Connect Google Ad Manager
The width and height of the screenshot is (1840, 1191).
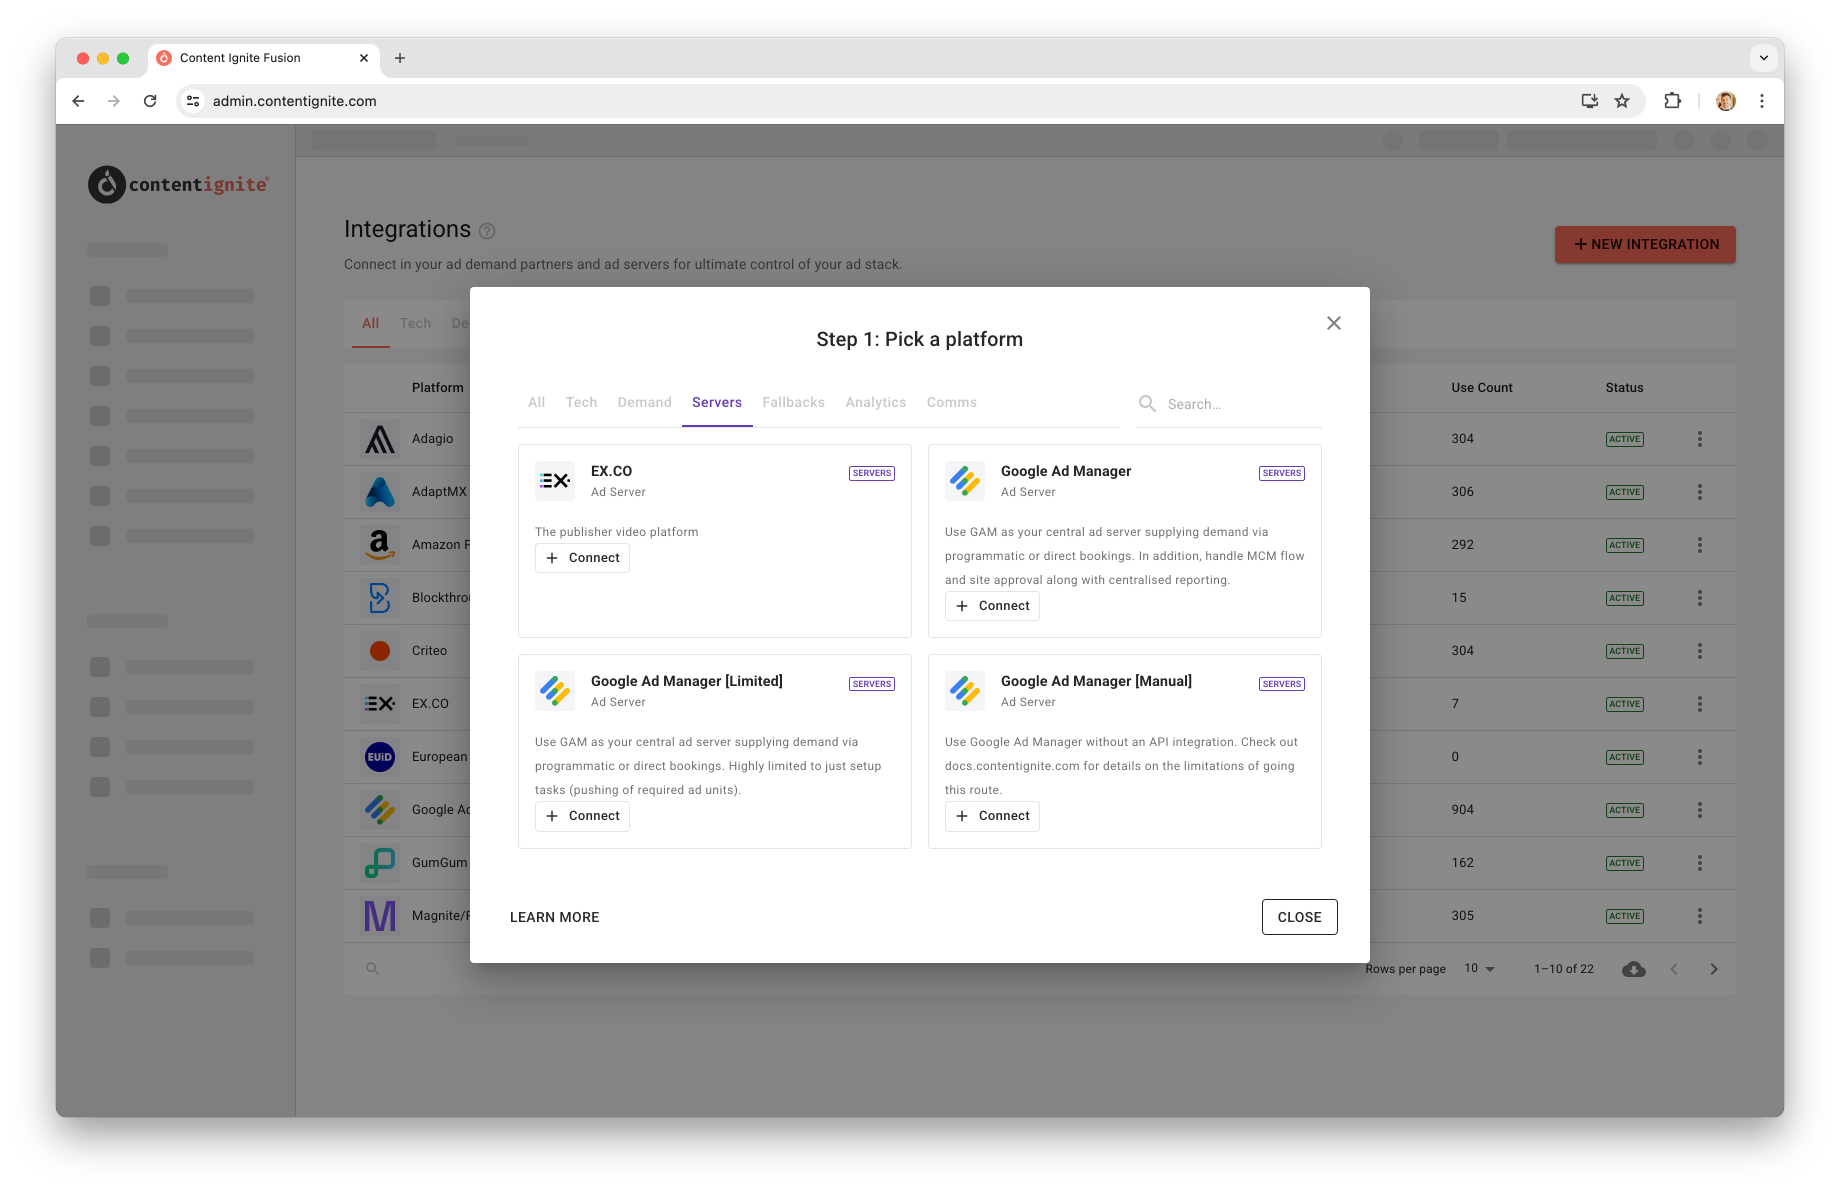993,606
